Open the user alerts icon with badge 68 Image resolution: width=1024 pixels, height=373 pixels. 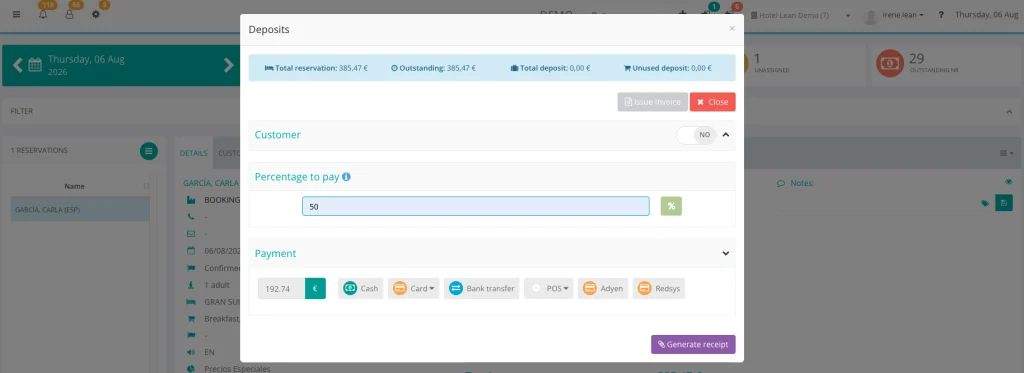(69, 14)
